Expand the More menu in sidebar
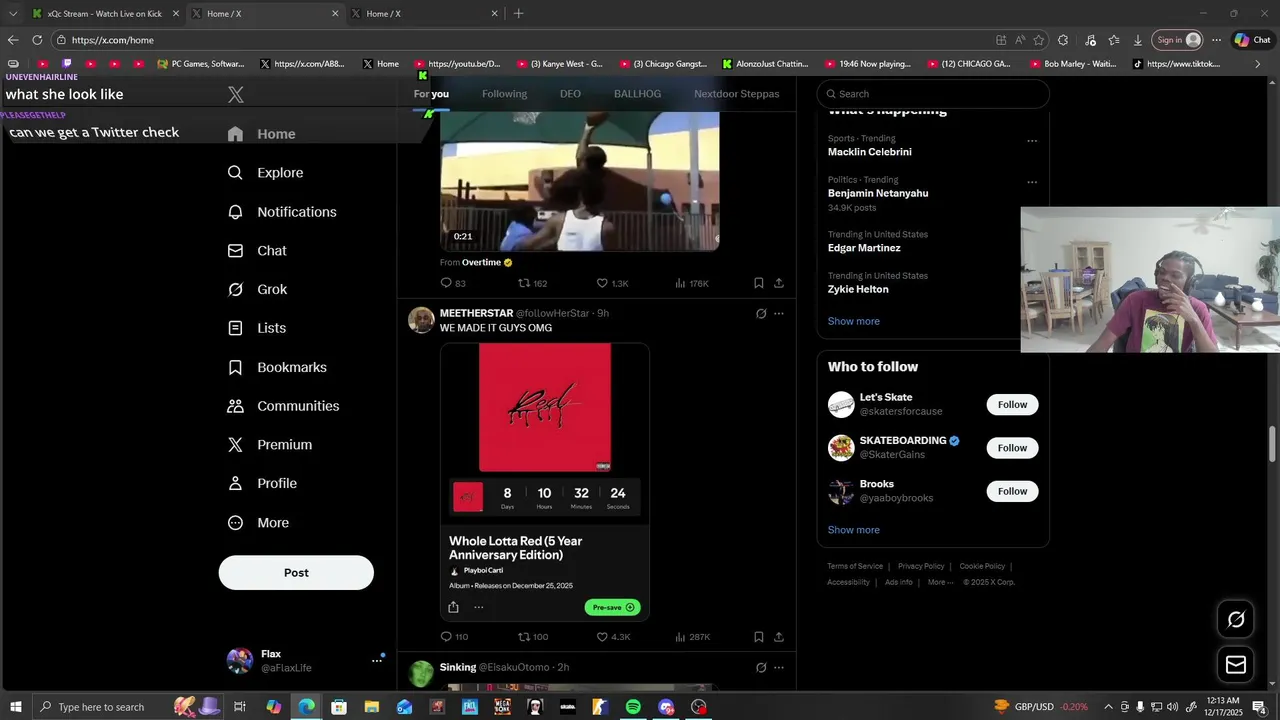The width and height of the screenshot is (1280, 720). tap(258, 523)
